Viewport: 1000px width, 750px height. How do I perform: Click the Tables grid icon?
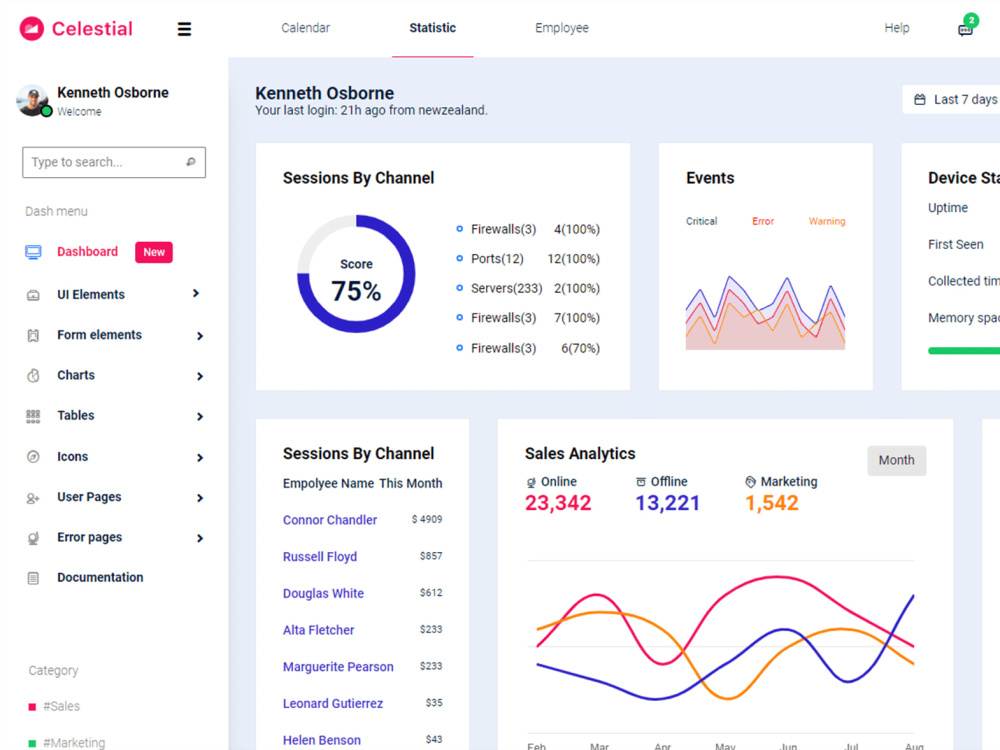33,416
